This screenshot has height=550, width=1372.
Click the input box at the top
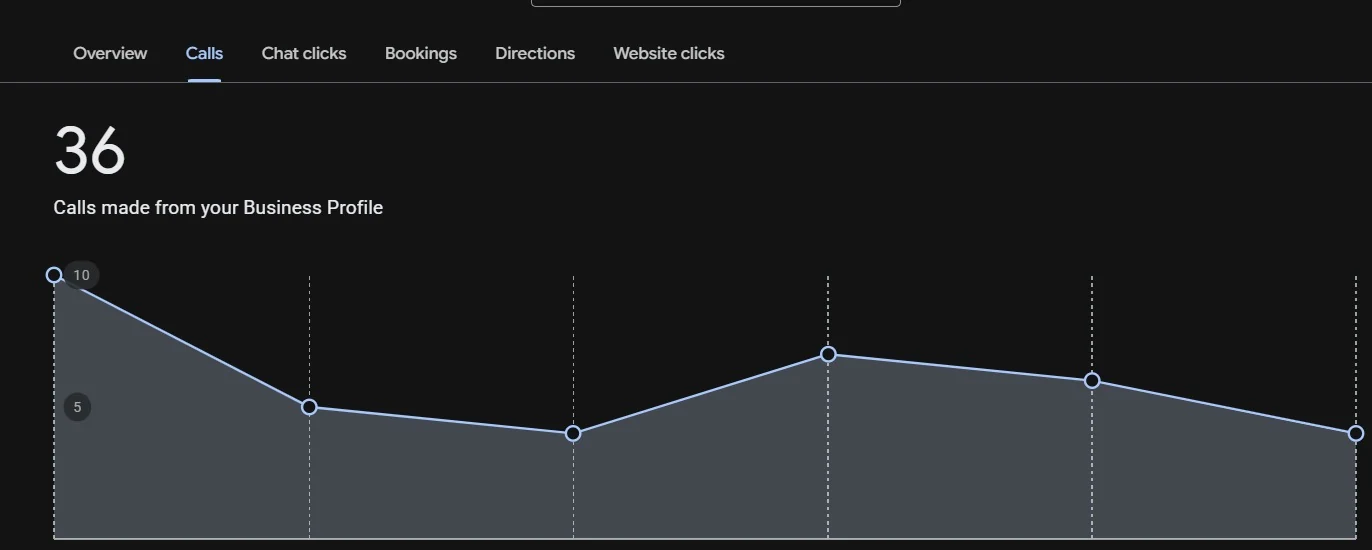coord(716,3)
